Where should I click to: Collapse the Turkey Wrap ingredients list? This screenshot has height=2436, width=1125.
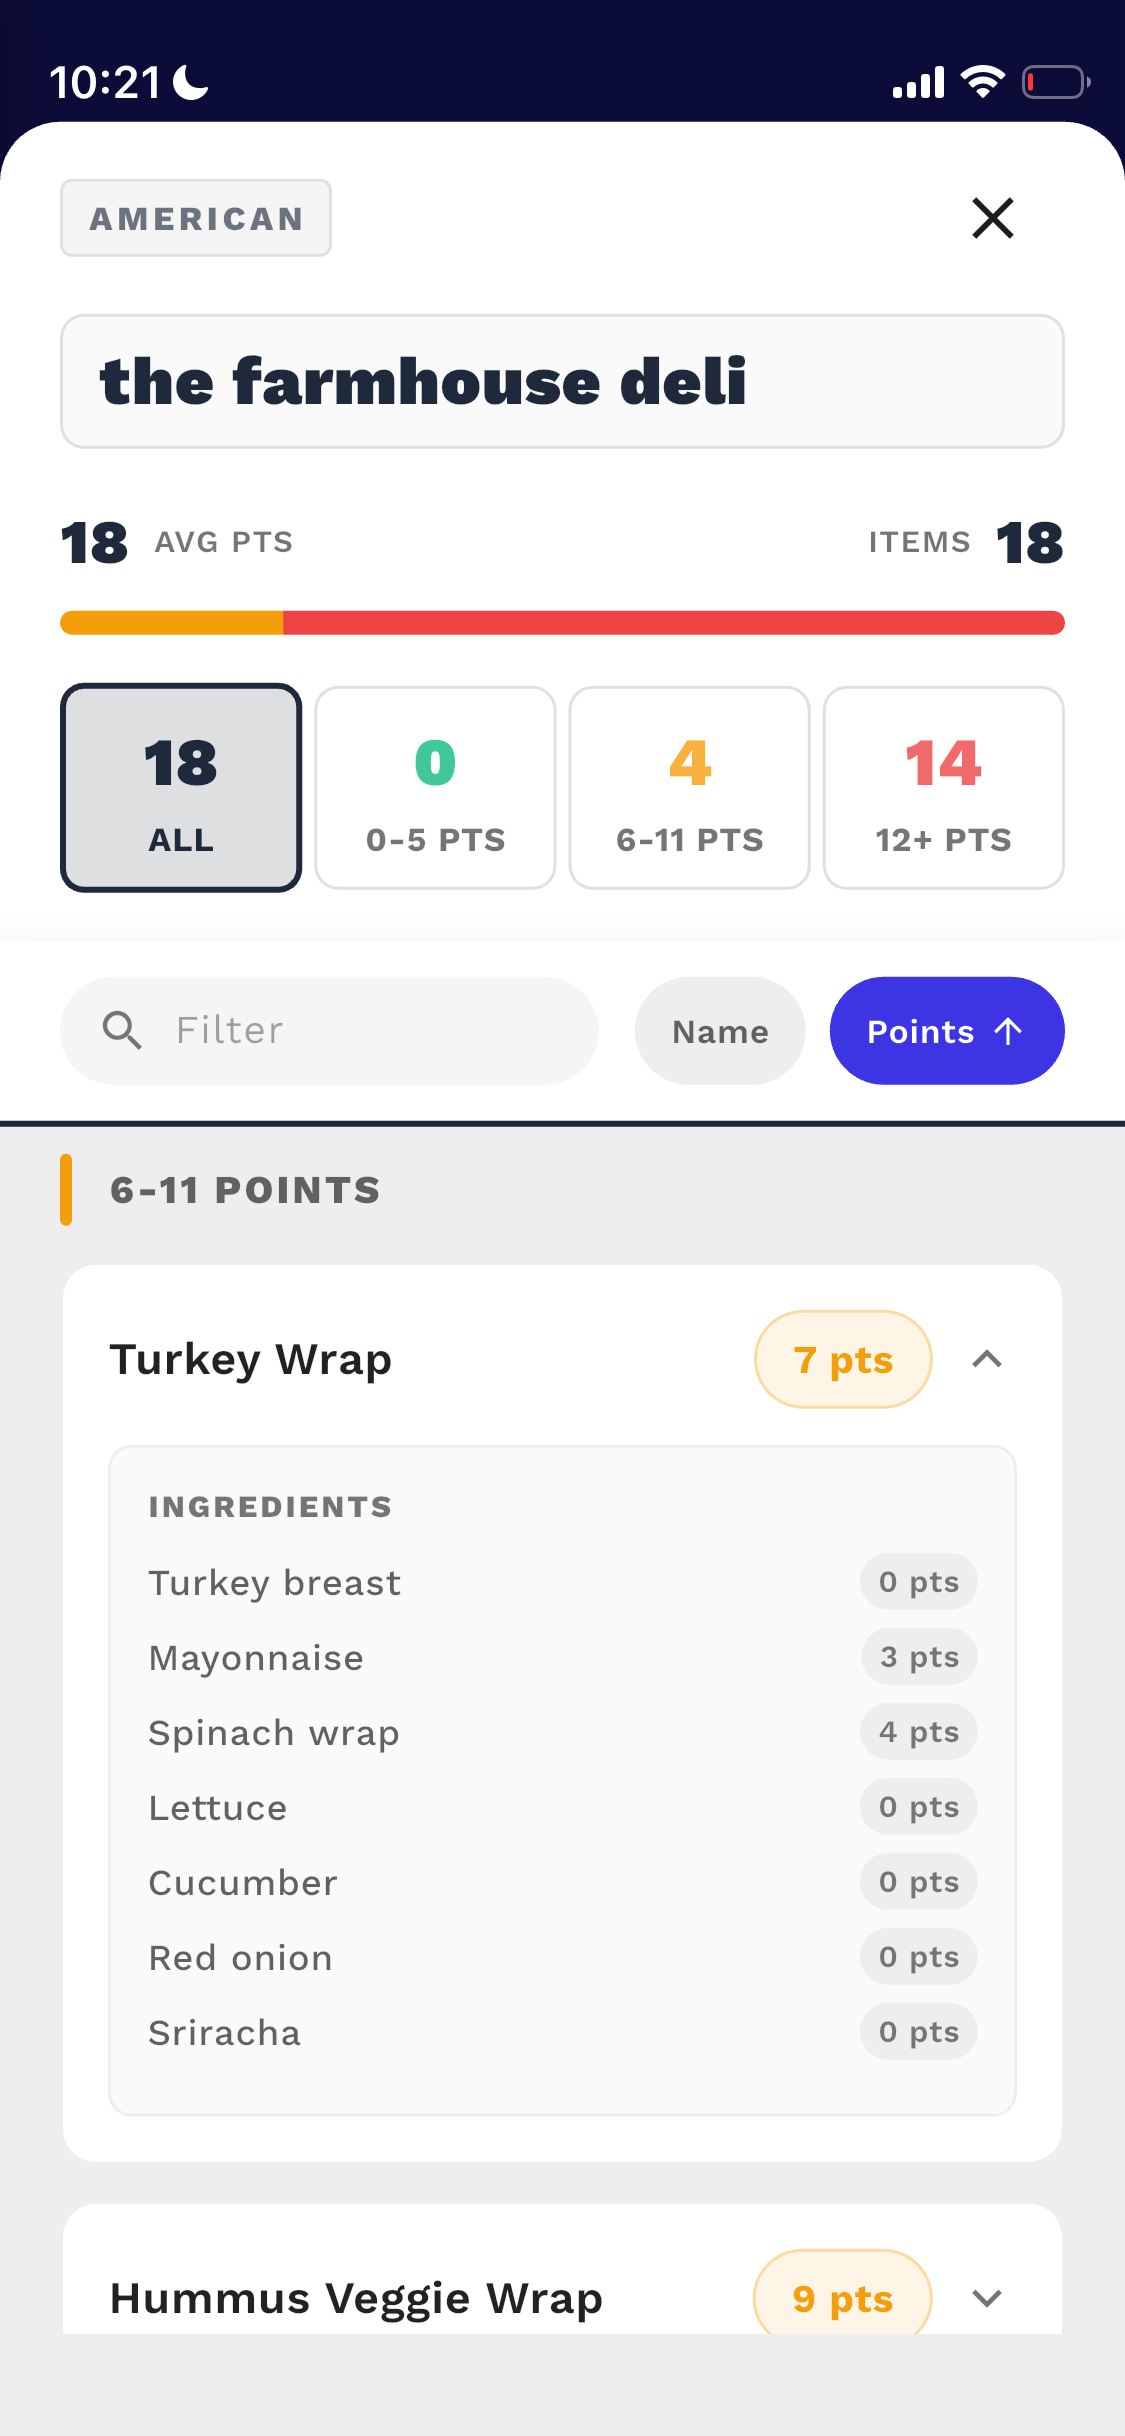[988, 1359]
